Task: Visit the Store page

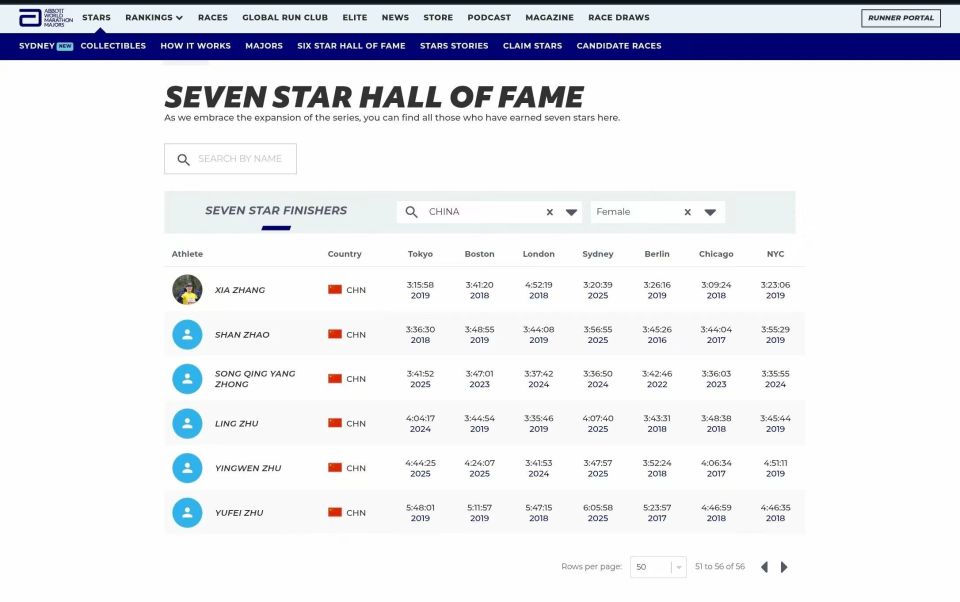Action: [x=438, y=18]
